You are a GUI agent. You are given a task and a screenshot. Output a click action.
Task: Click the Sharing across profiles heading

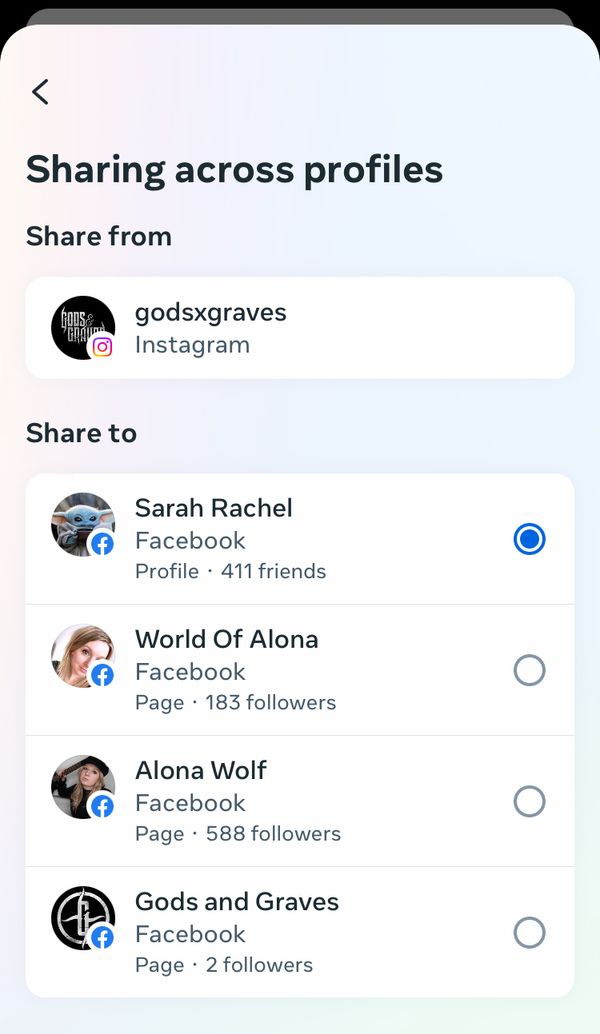click(x=235, y=170)
